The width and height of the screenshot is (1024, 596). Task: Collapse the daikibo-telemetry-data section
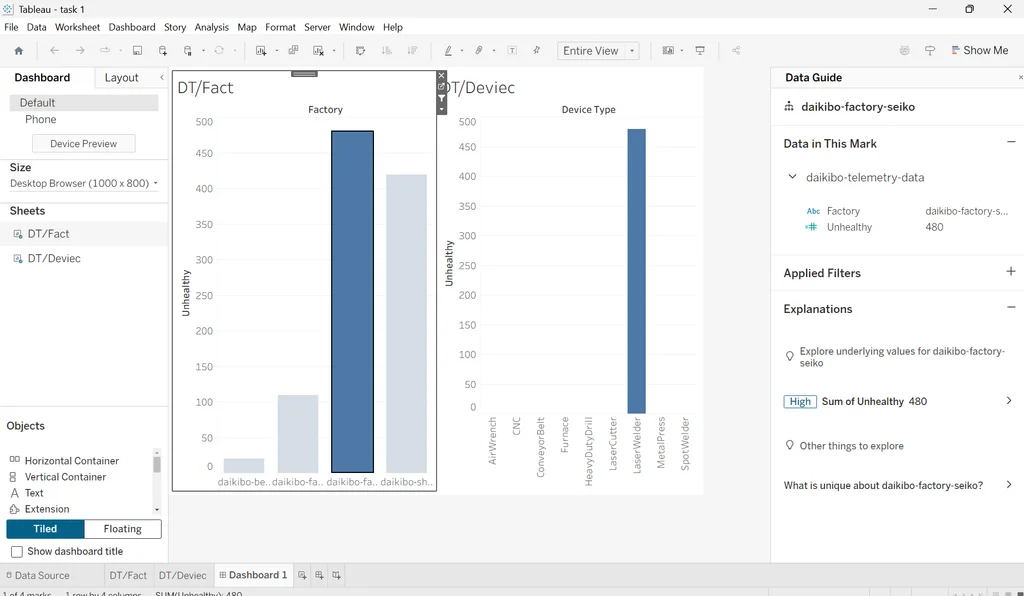[792, 177]
